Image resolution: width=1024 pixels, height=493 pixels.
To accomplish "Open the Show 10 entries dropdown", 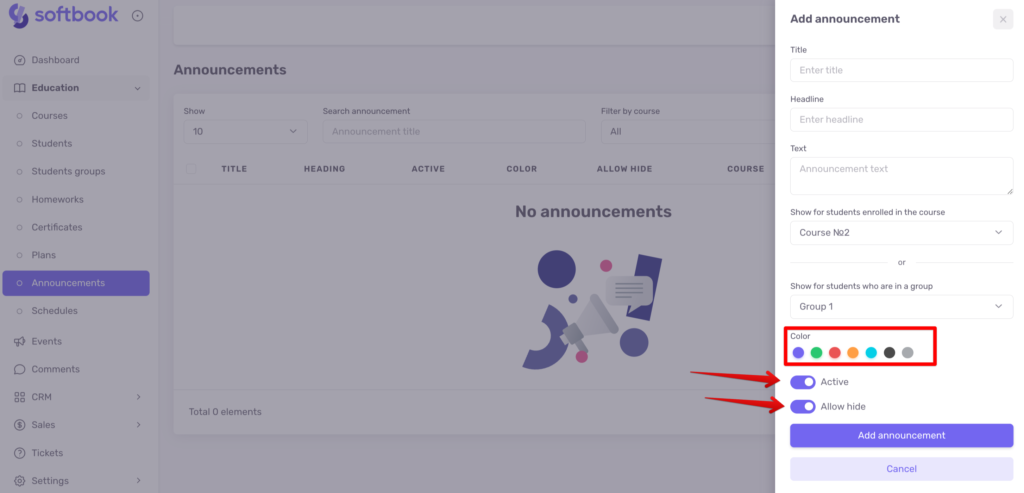I will (246, 131).
